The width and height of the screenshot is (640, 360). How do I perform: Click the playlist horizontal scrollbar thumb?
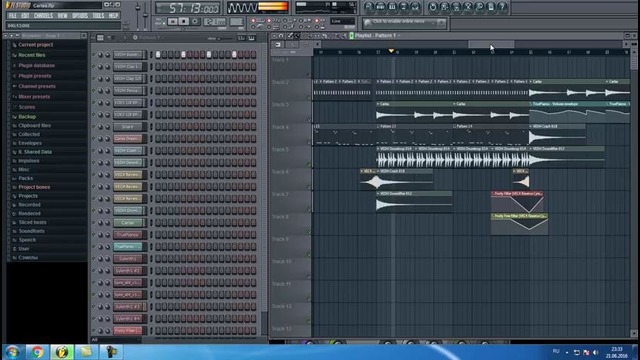491,44
